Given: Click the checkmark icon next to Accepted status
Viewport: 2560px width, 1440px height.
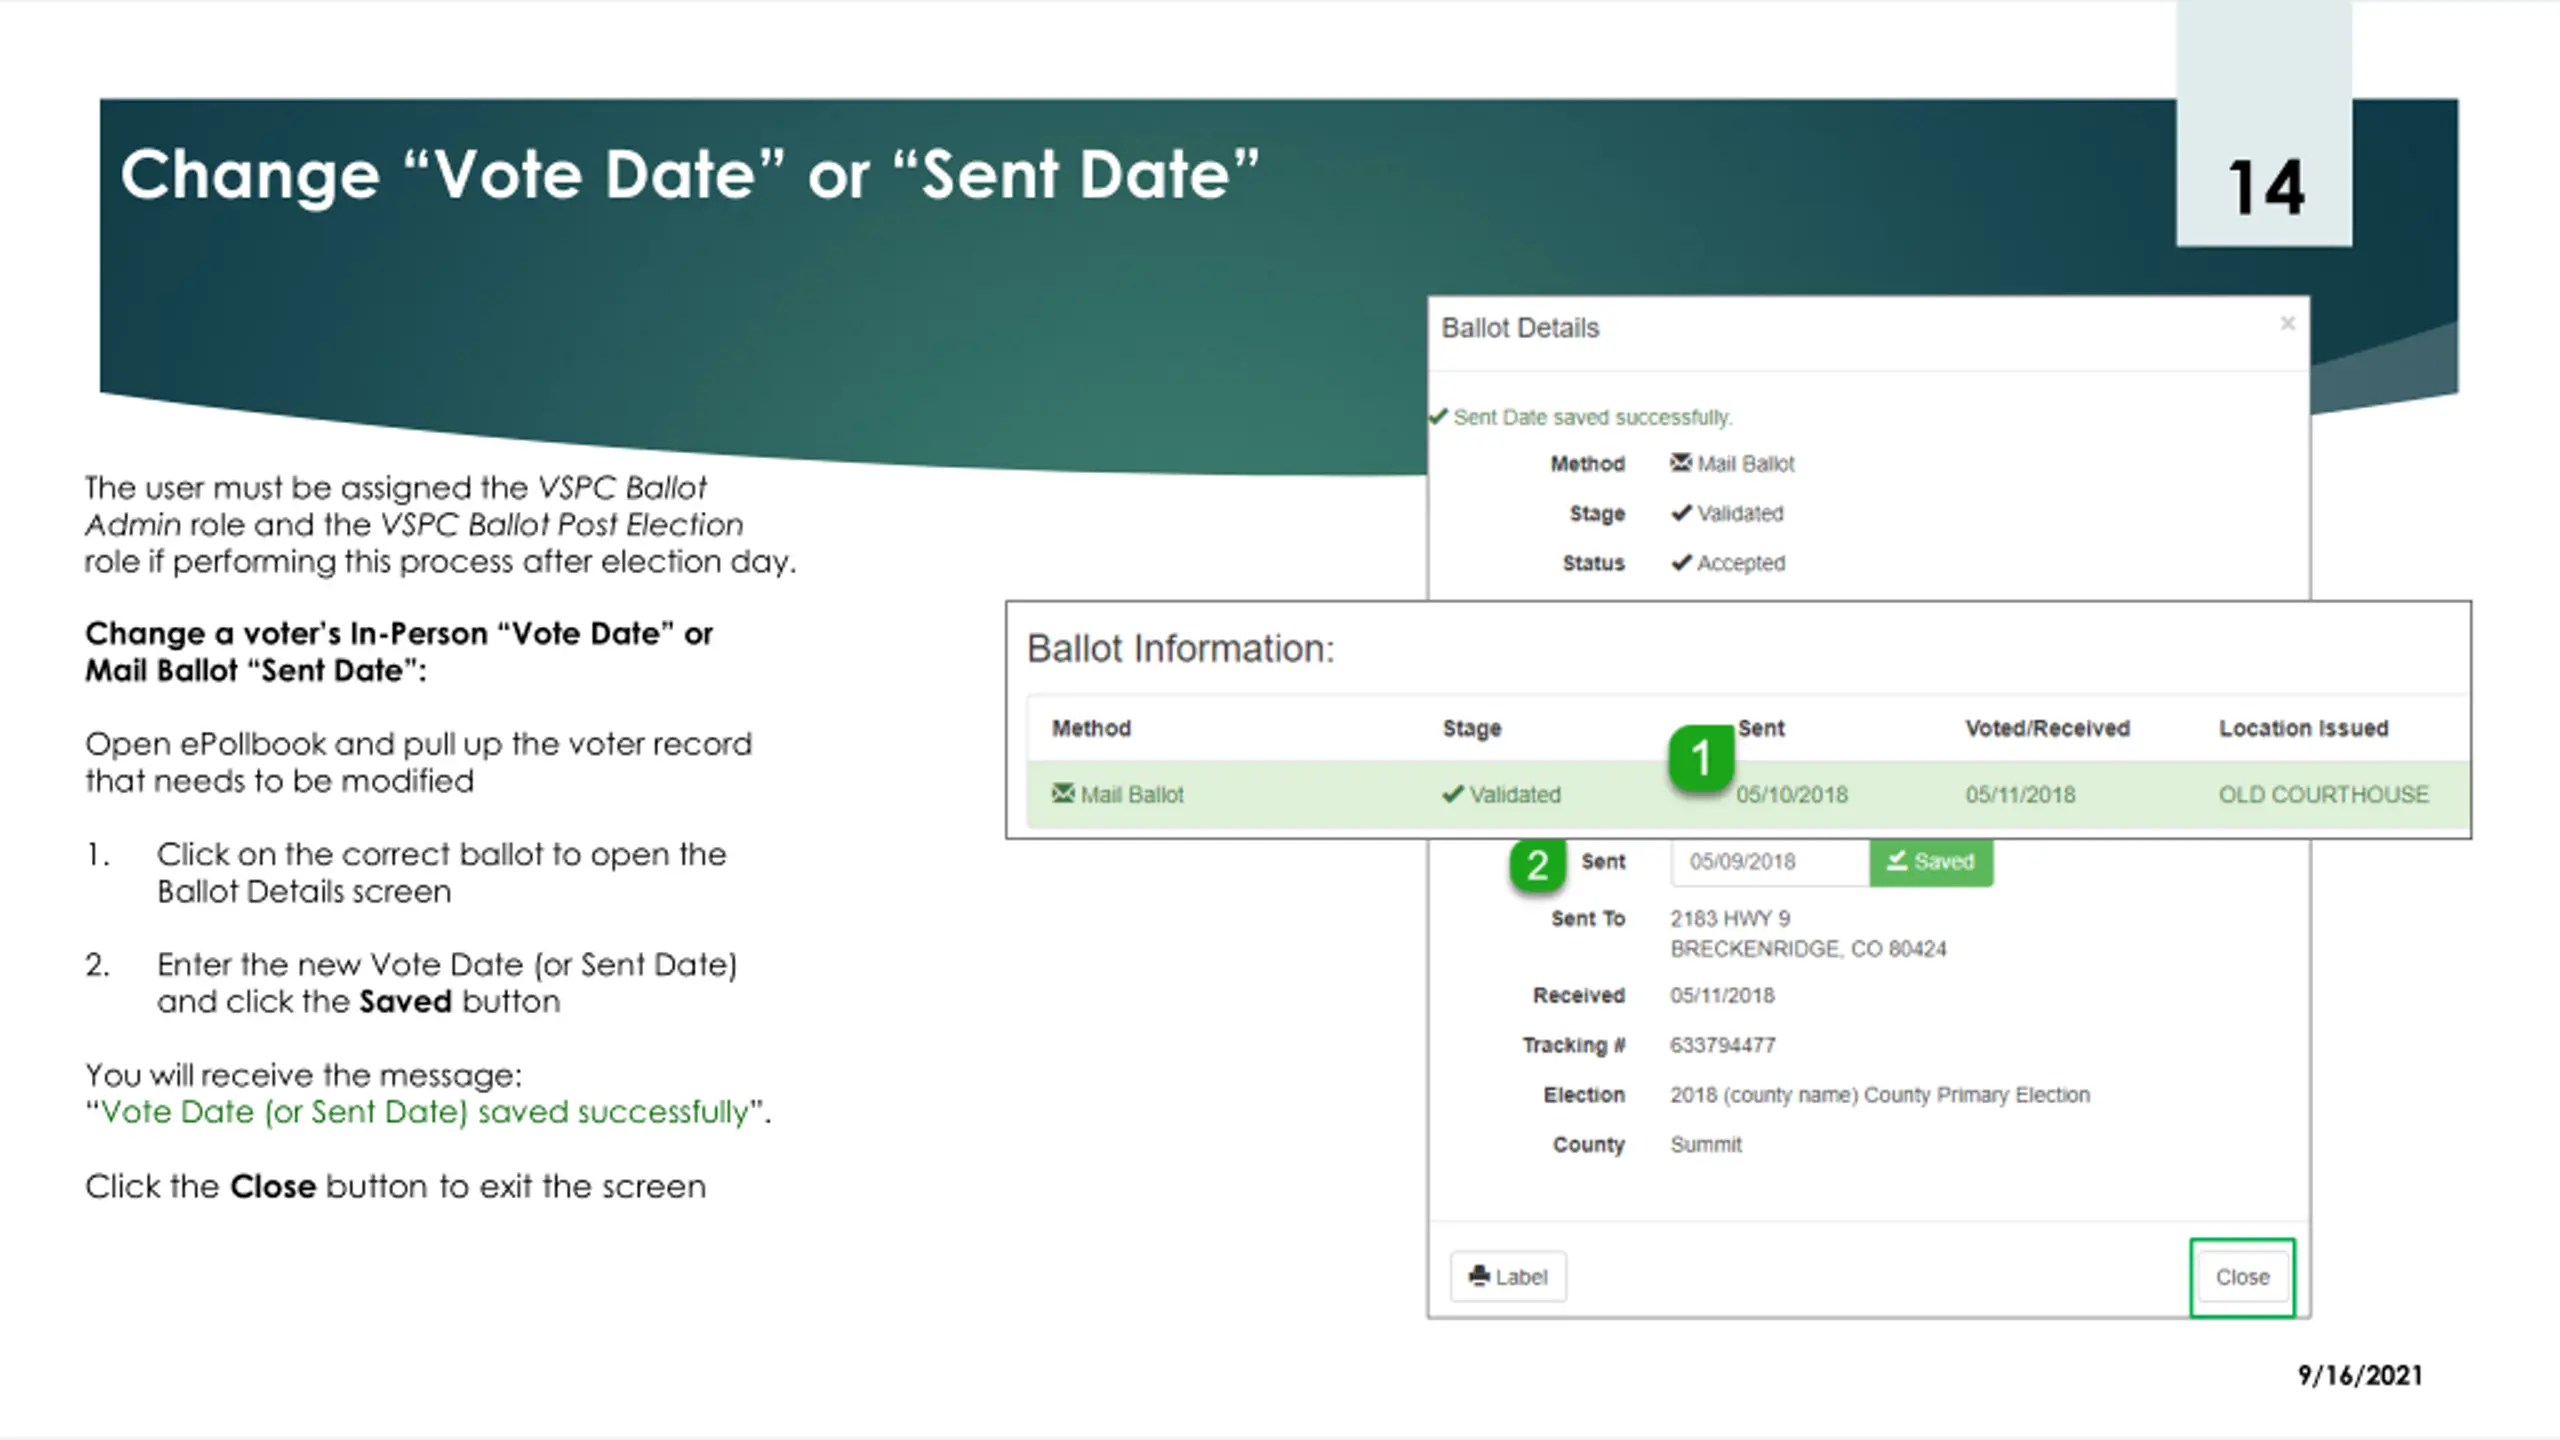Looking at the screenshot, I should click(x=1681, y=562).
